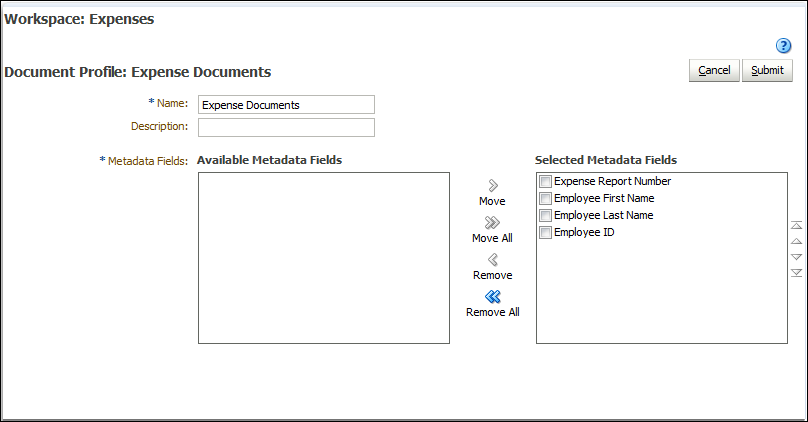
Task: Select the Employee Last Name text
Action: click(x=603, y=215)
